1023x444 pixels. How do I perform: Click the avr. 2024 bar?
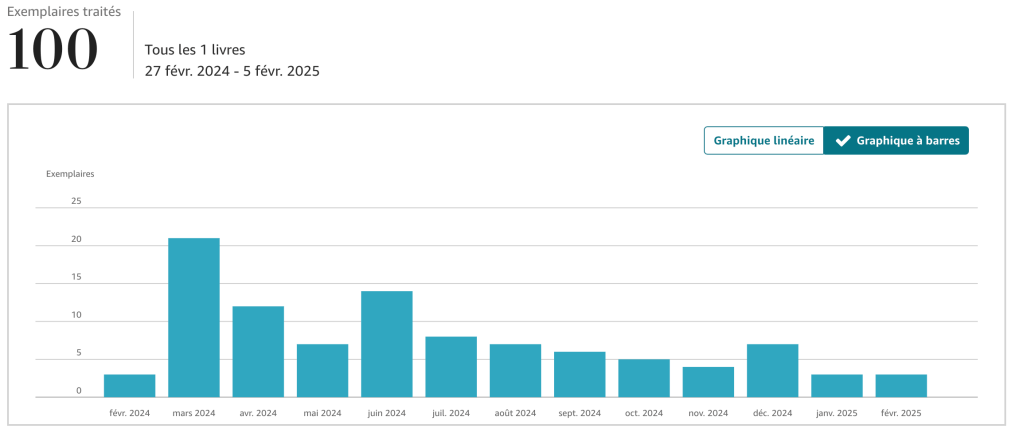click(x=258, y=352)
